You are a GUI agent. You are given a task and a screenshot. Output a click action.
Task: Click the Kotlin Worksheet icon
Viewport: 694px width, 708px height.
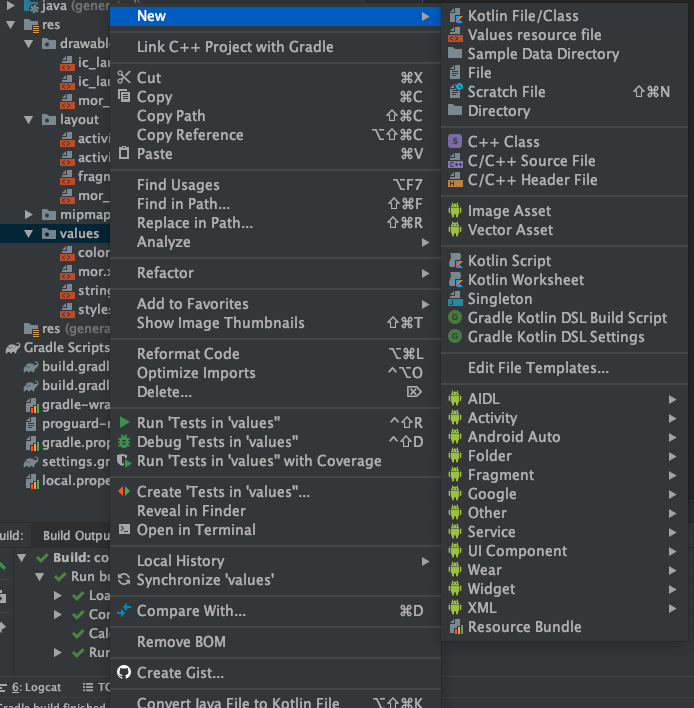tap(456, 279)
